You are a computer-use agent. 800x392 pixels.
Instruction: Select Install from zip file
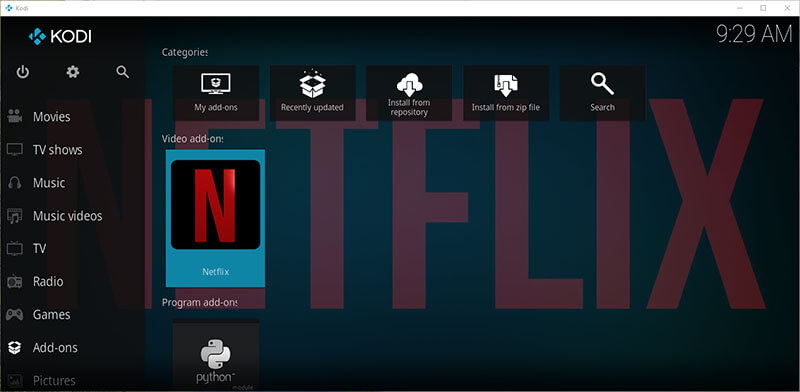(x=506, y=93)
